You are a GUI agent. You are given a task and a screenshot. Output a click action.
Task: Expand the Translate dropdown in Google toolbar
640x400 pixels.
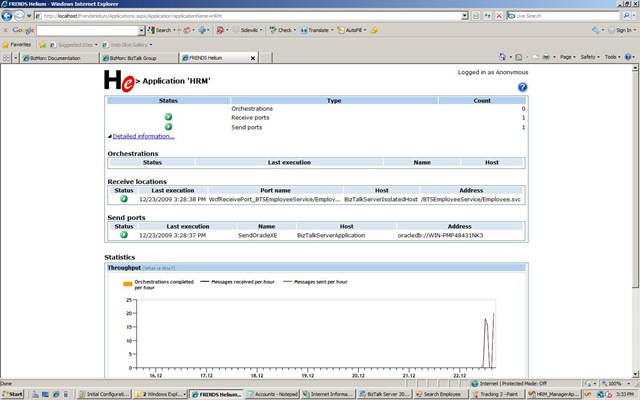332,30
